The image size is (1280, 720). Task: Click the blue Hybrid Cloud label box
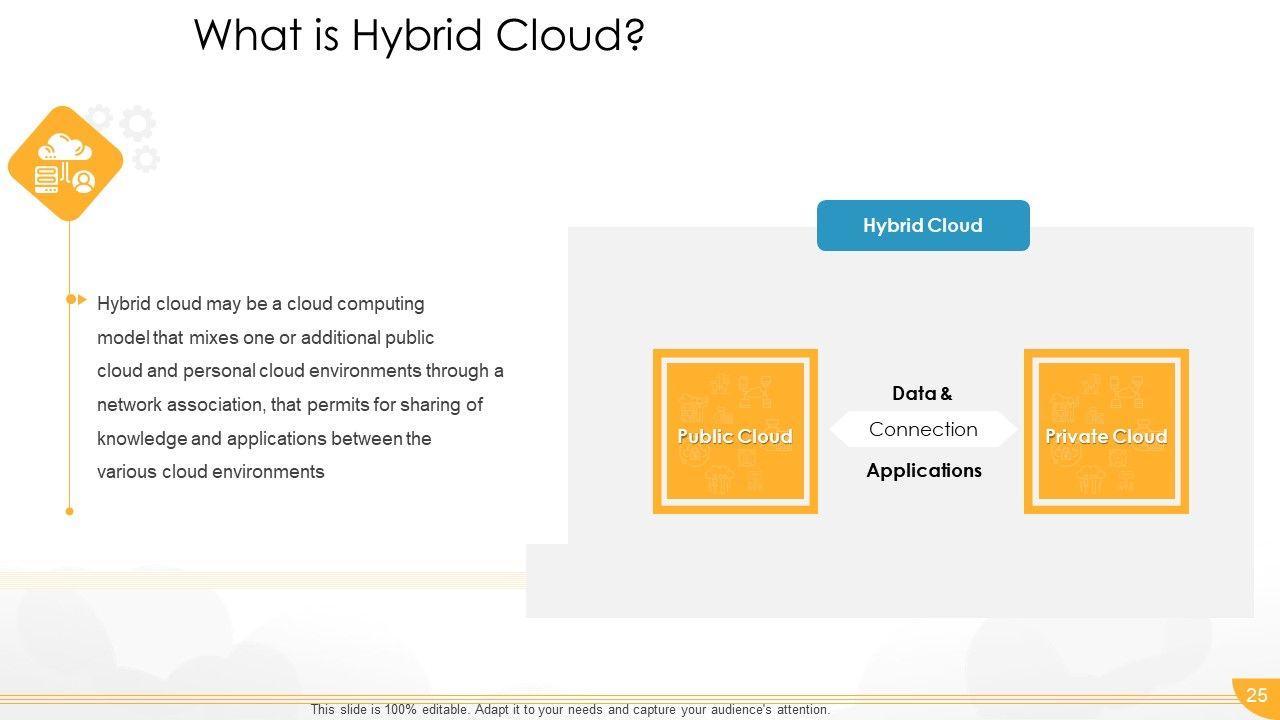coord(923,225)
